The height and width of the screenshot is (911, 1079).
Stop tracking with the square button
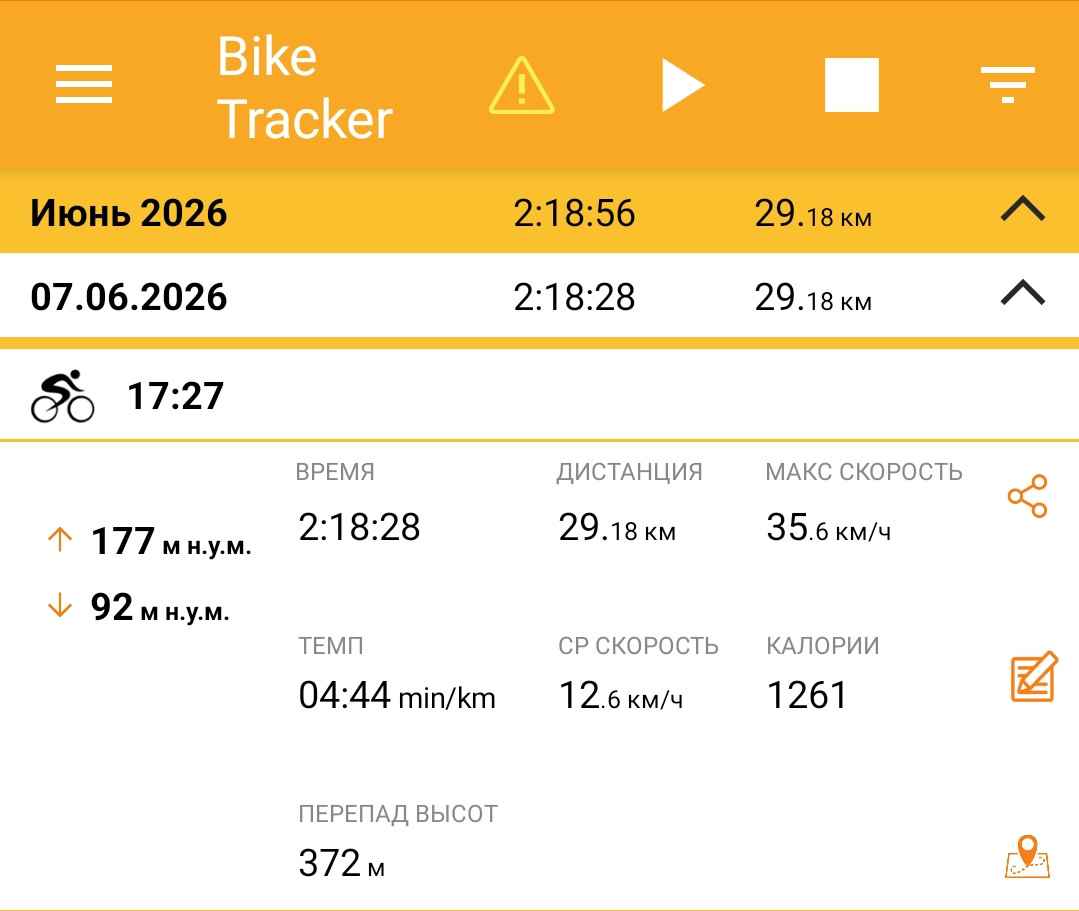point(851,85)
